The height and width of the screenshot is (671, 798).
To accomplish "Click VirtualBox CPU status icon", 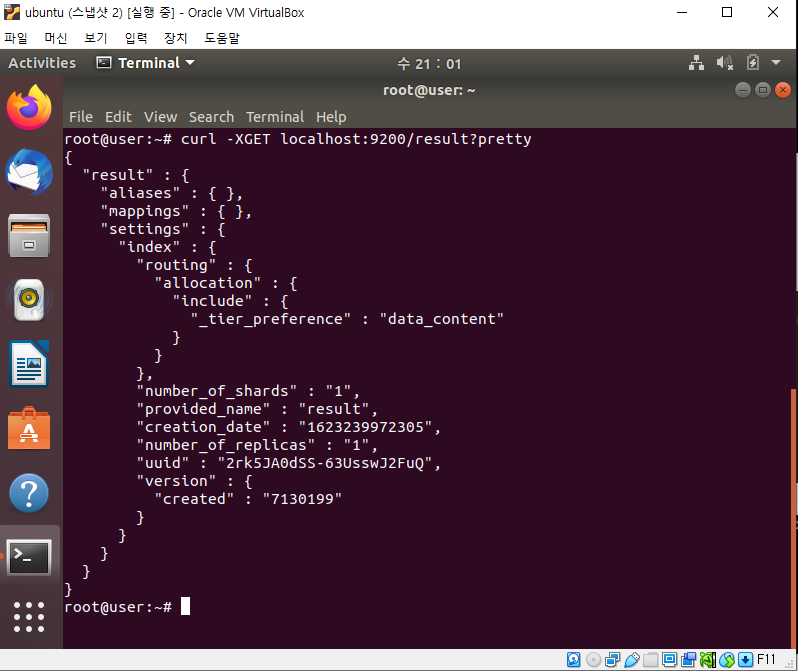I will click(707, 660).
